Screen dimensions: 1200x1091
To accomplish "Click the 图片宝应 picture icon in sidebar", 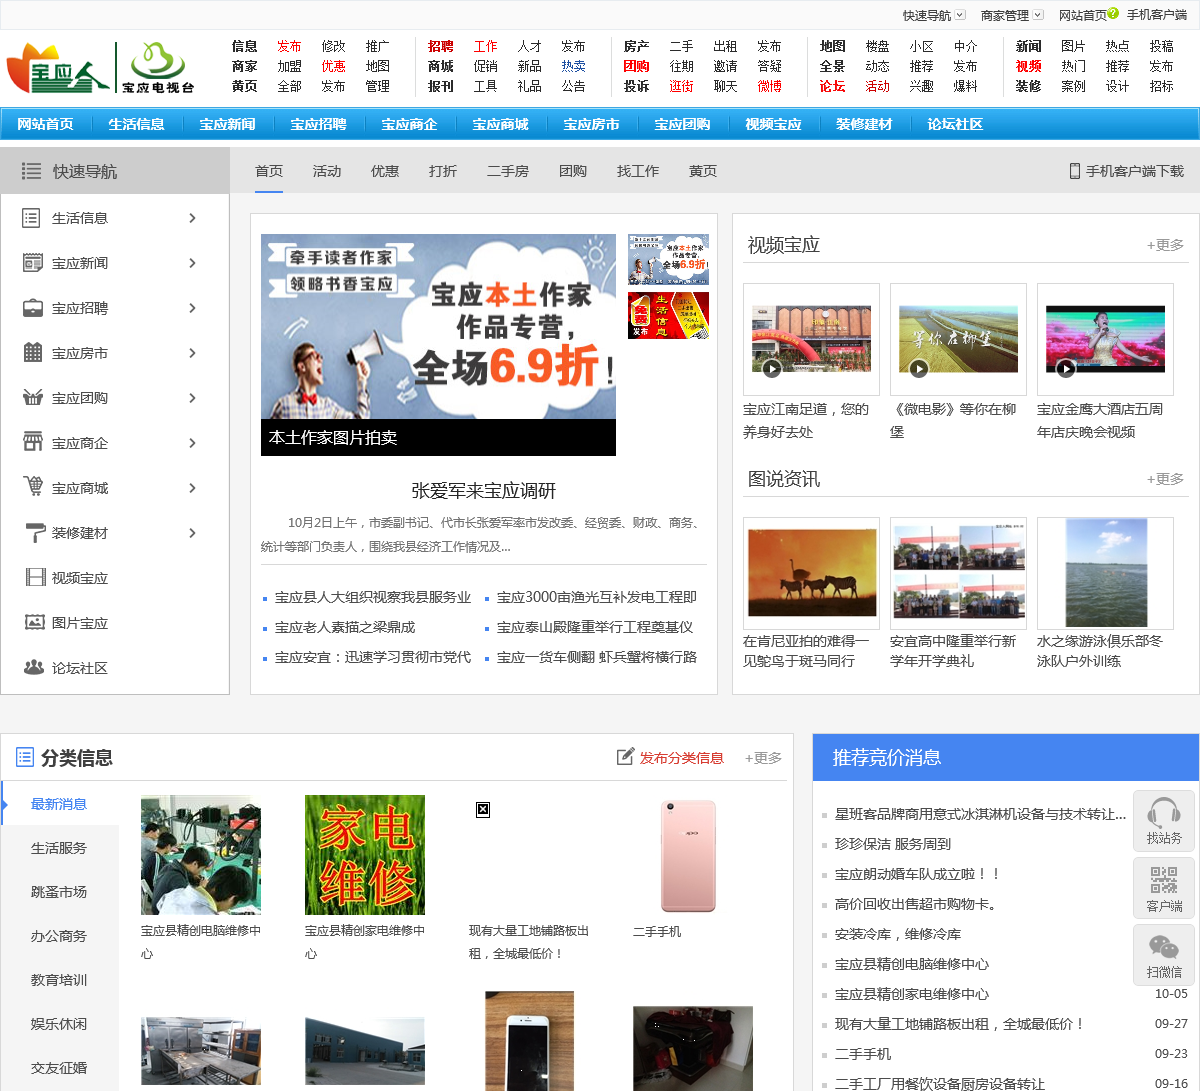I will (35, 622).
